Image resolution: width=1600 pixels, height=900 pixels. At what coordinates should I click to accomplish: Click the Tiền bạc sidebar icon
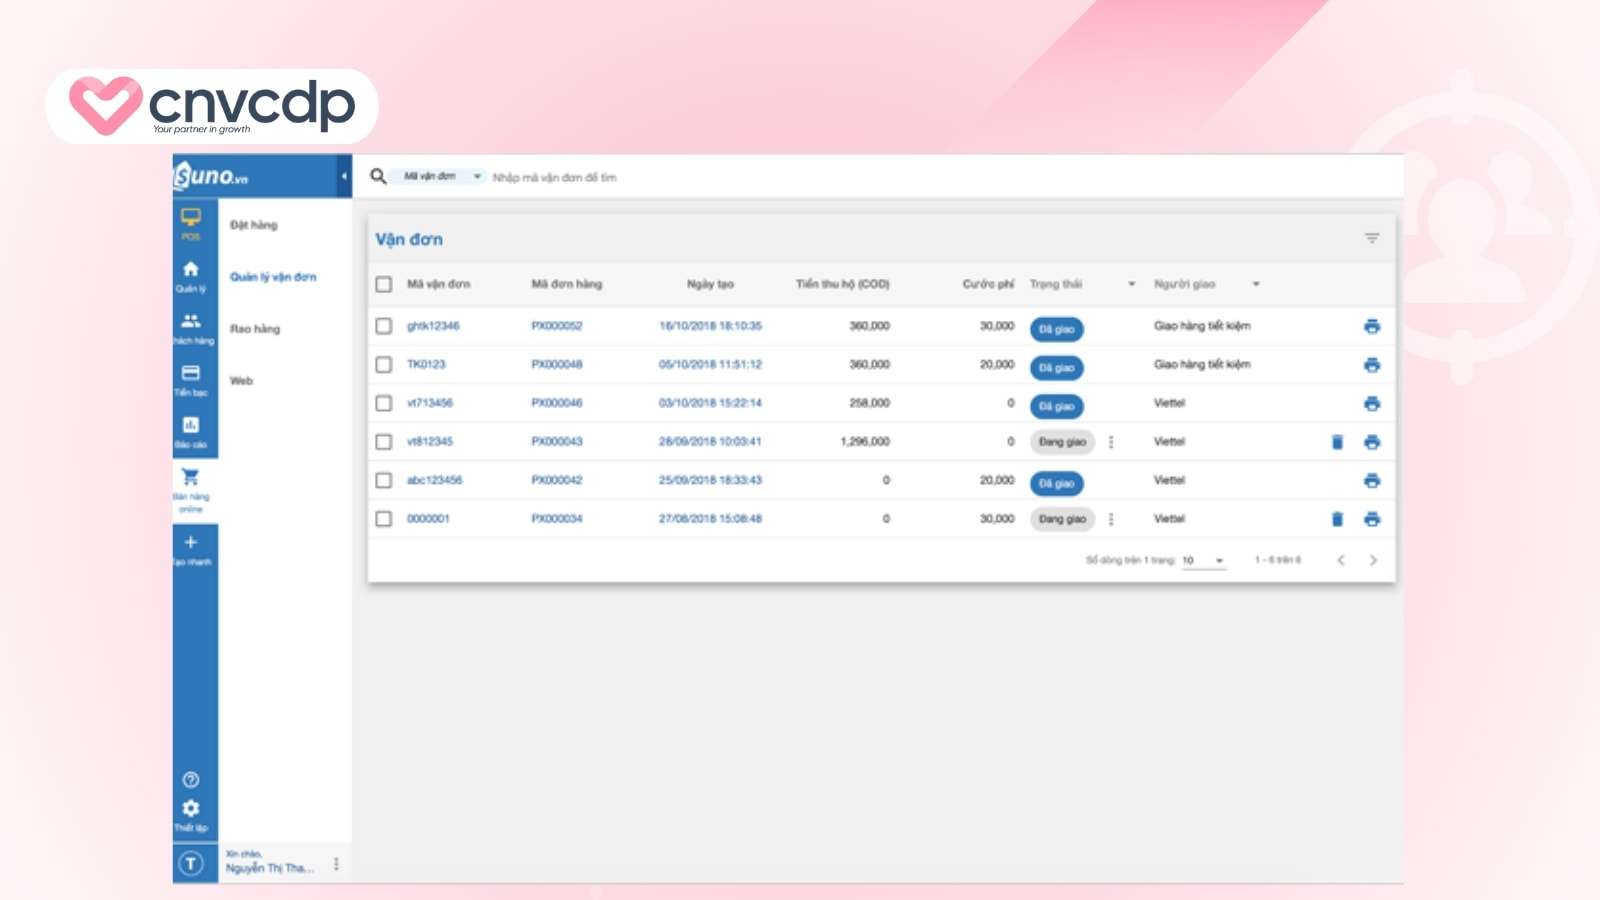[x=191, y=378]
